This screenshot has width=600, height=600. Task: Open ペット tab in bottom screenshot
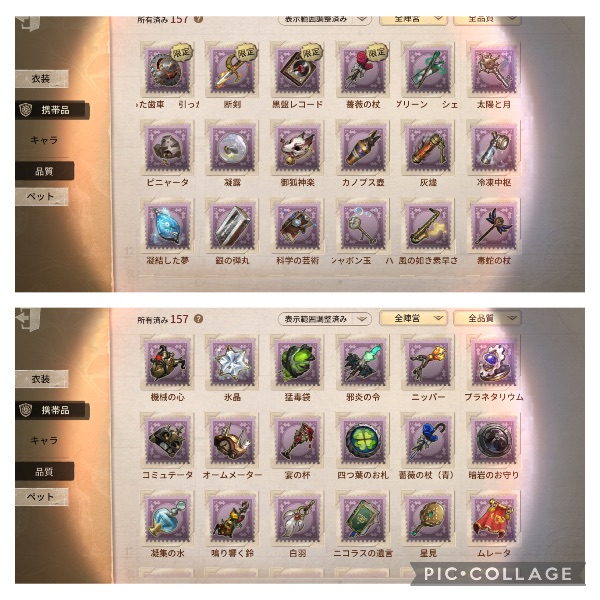click(41, 497)
